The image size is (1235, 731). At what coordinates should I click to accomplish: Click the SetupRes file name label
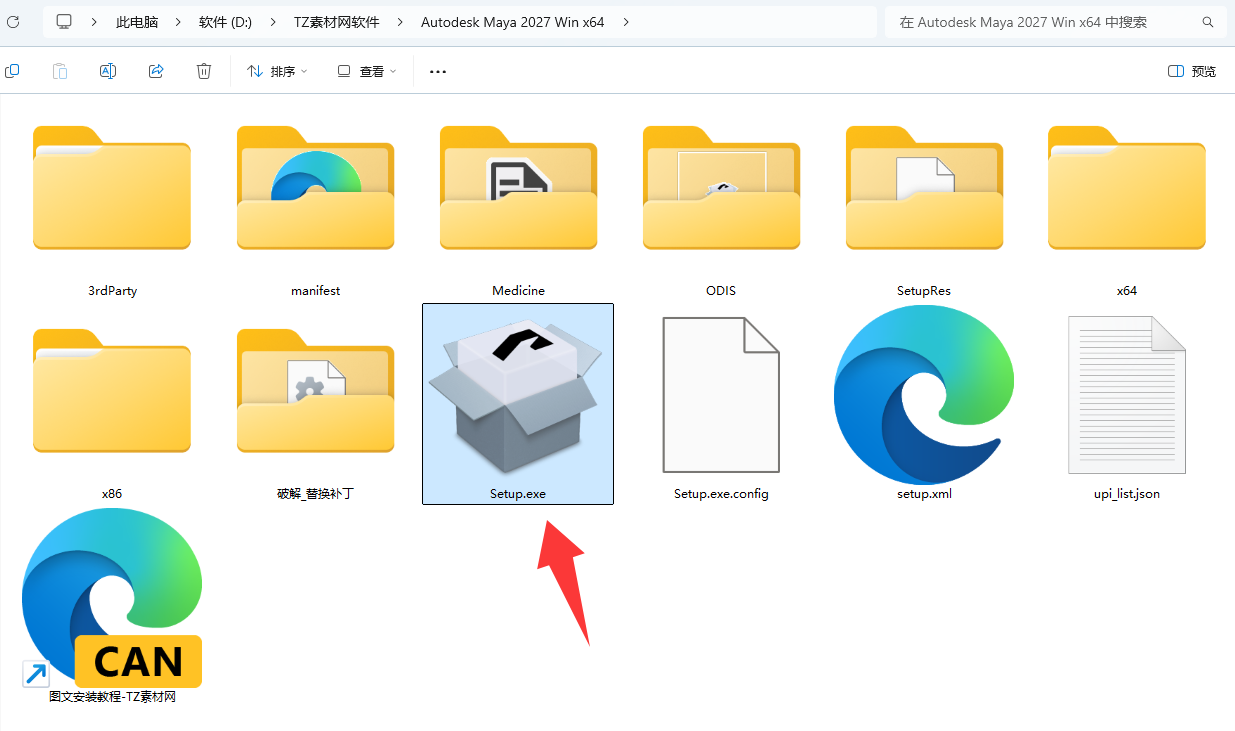click(x=924, y=291)
